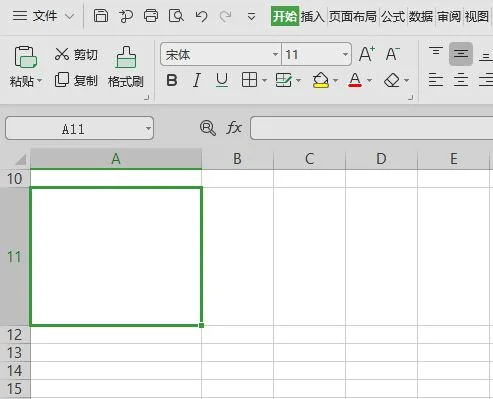Decrease font size with A- icon
The image size is (493, 399).
coord(393,54)
